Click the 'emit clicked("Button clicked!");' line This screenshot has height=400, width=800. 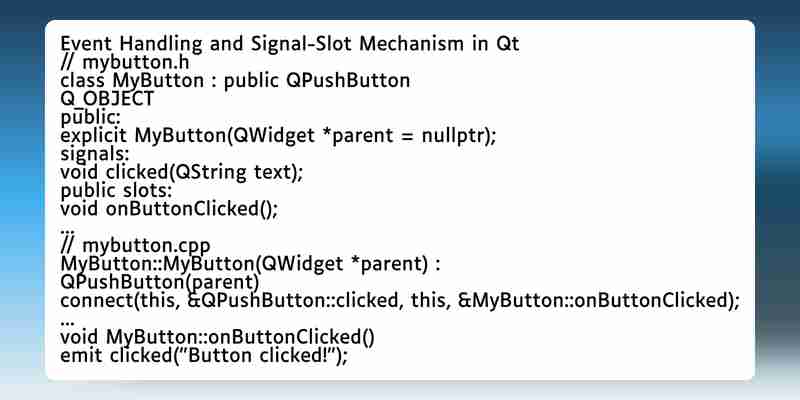click(204, 356)
